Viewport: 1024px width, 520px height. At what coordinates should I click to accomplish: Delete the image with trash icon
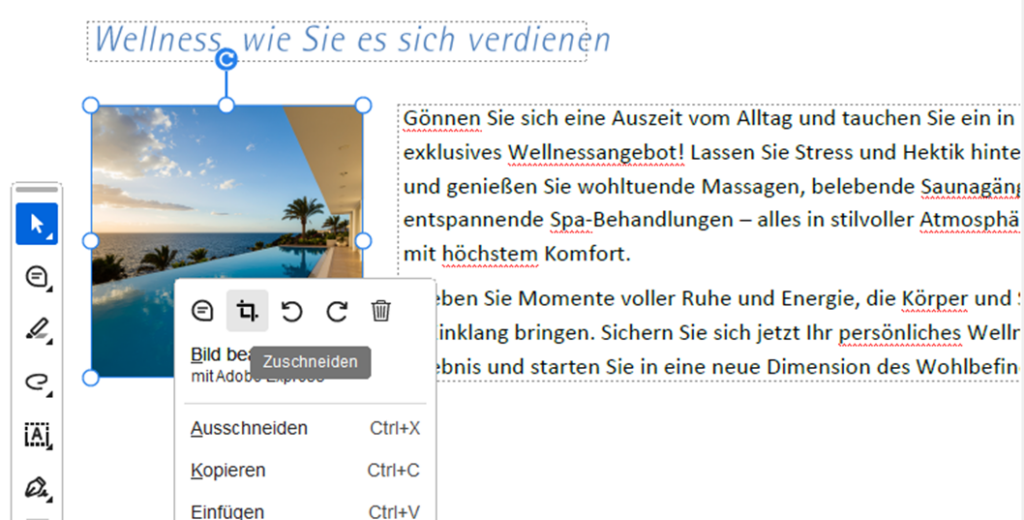pyautogui.click(x=380, y=311)
